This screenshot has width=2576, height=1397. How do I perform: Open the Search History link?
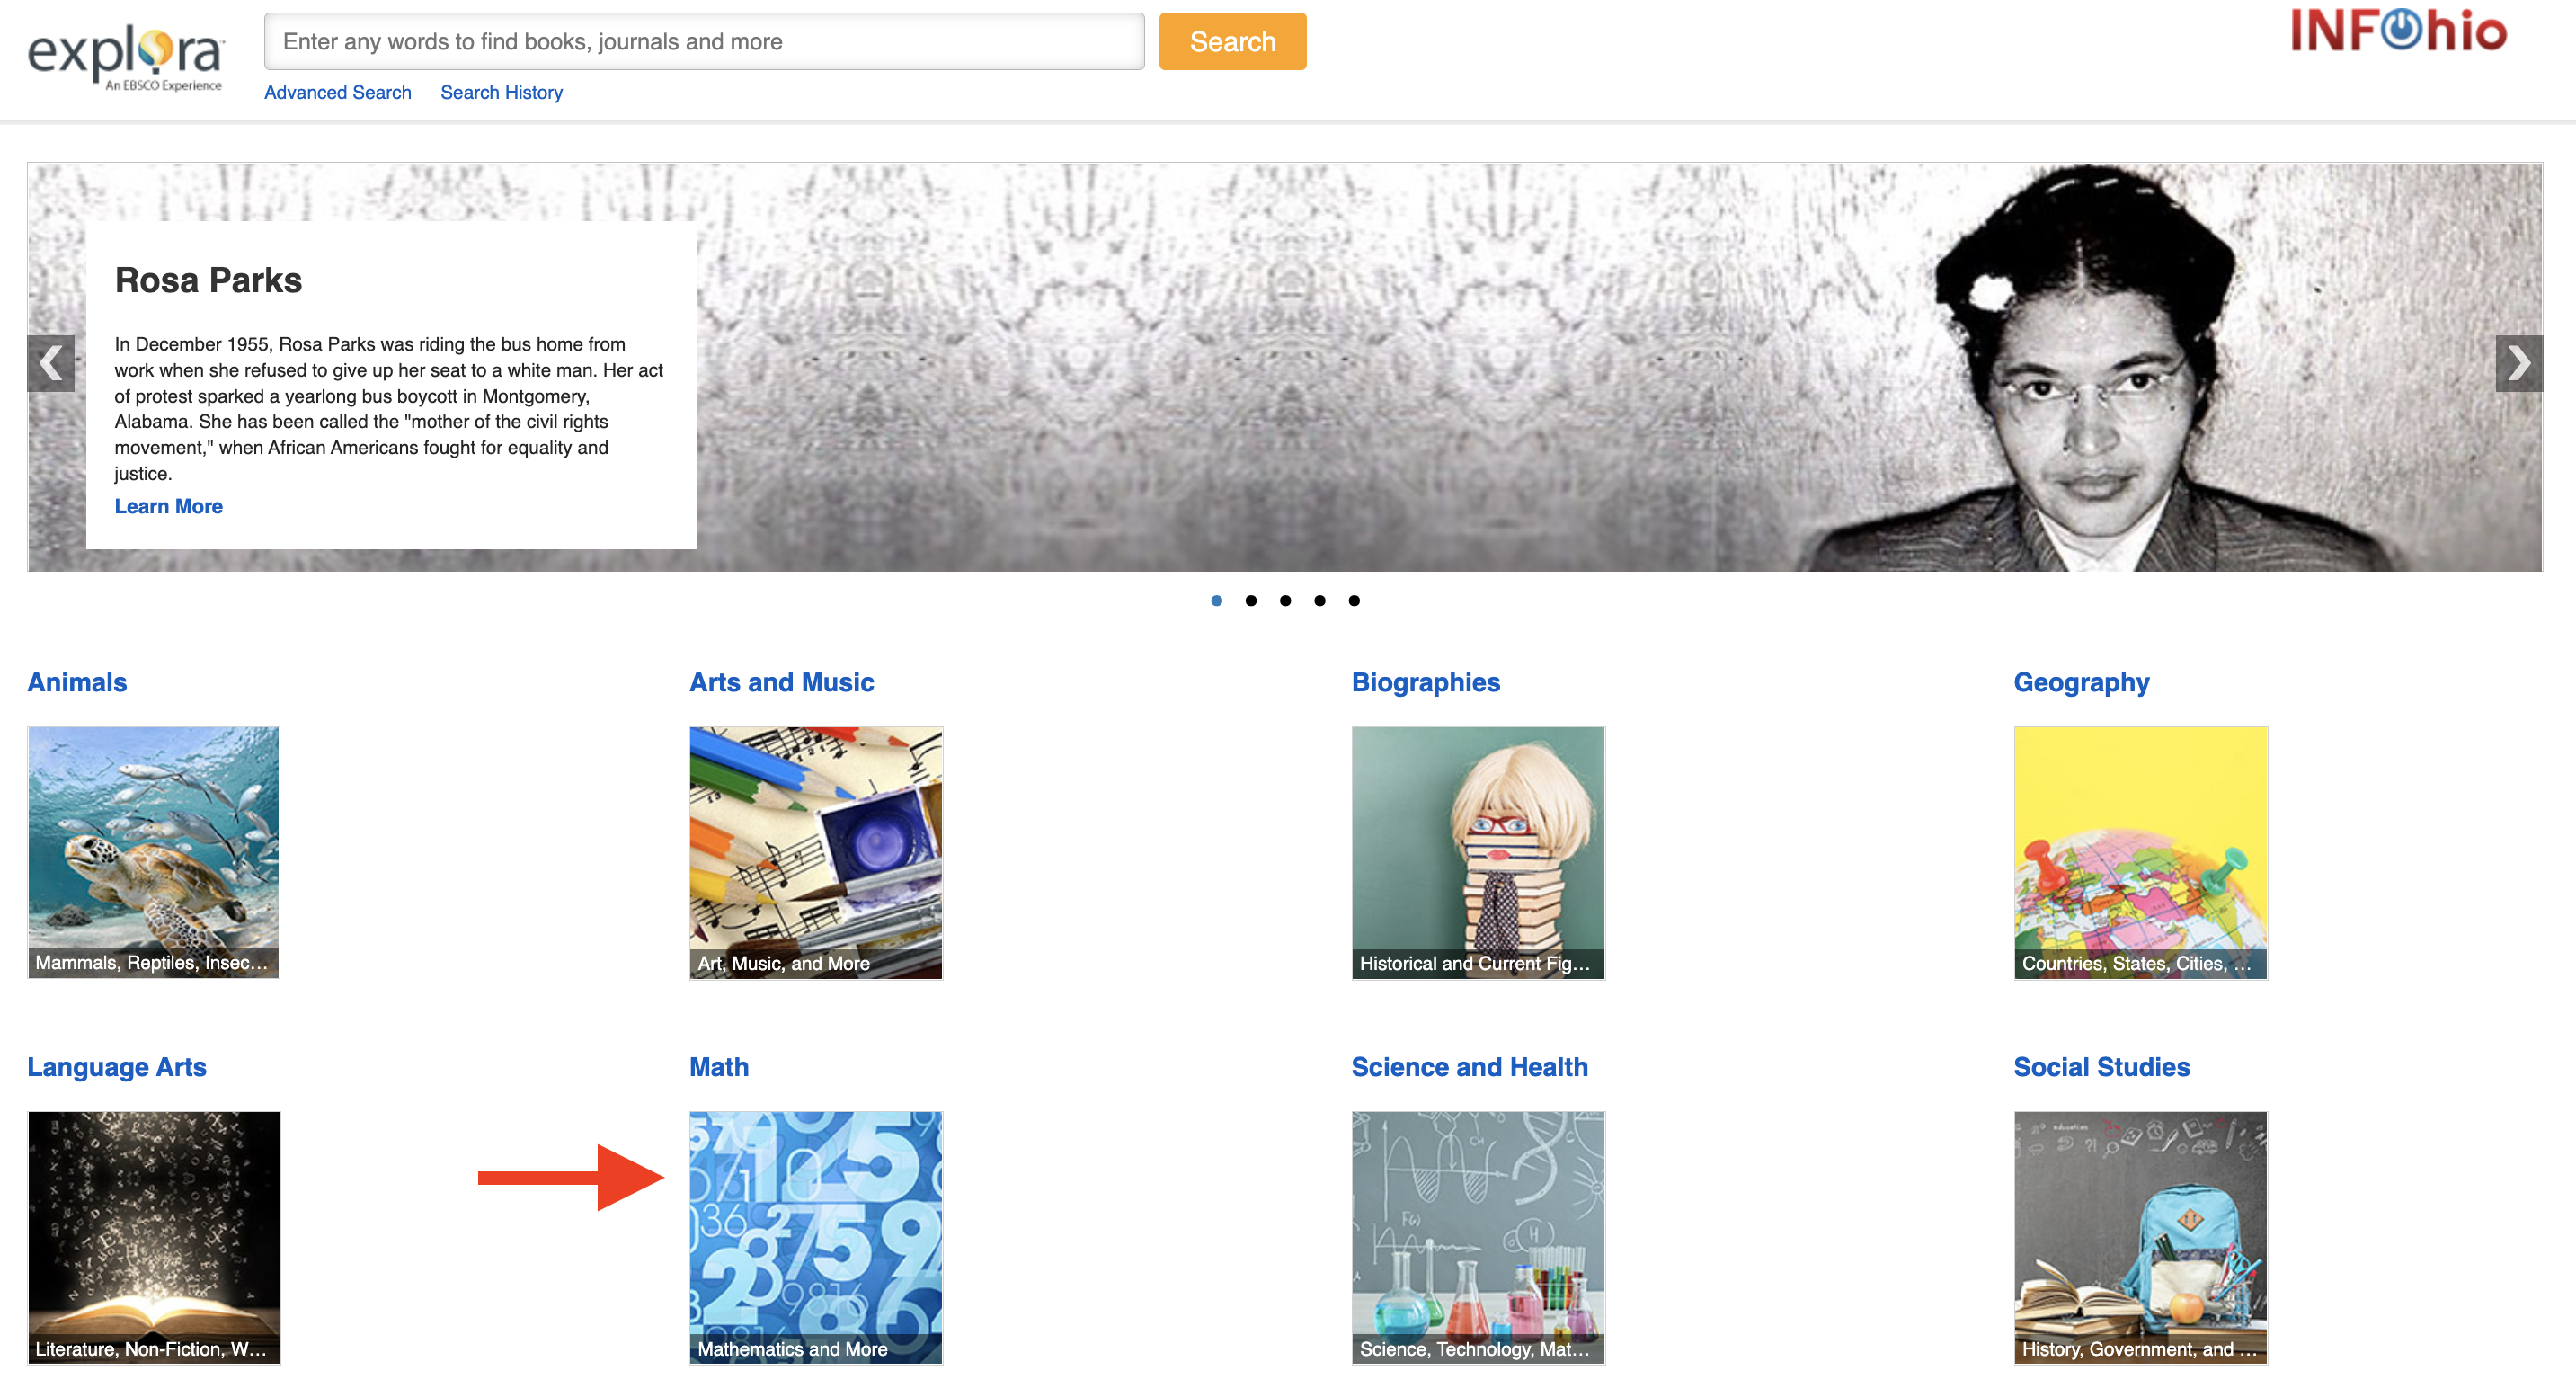click(501, 92)
